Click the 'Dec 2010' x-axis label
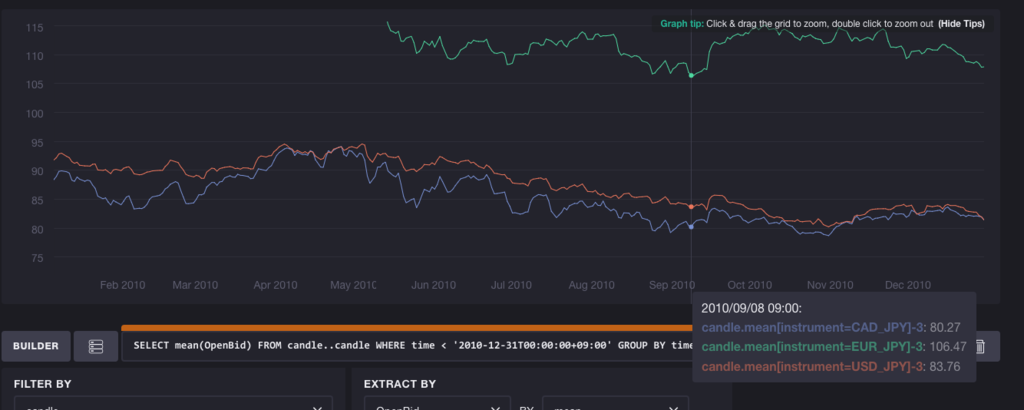 point(908,285)
